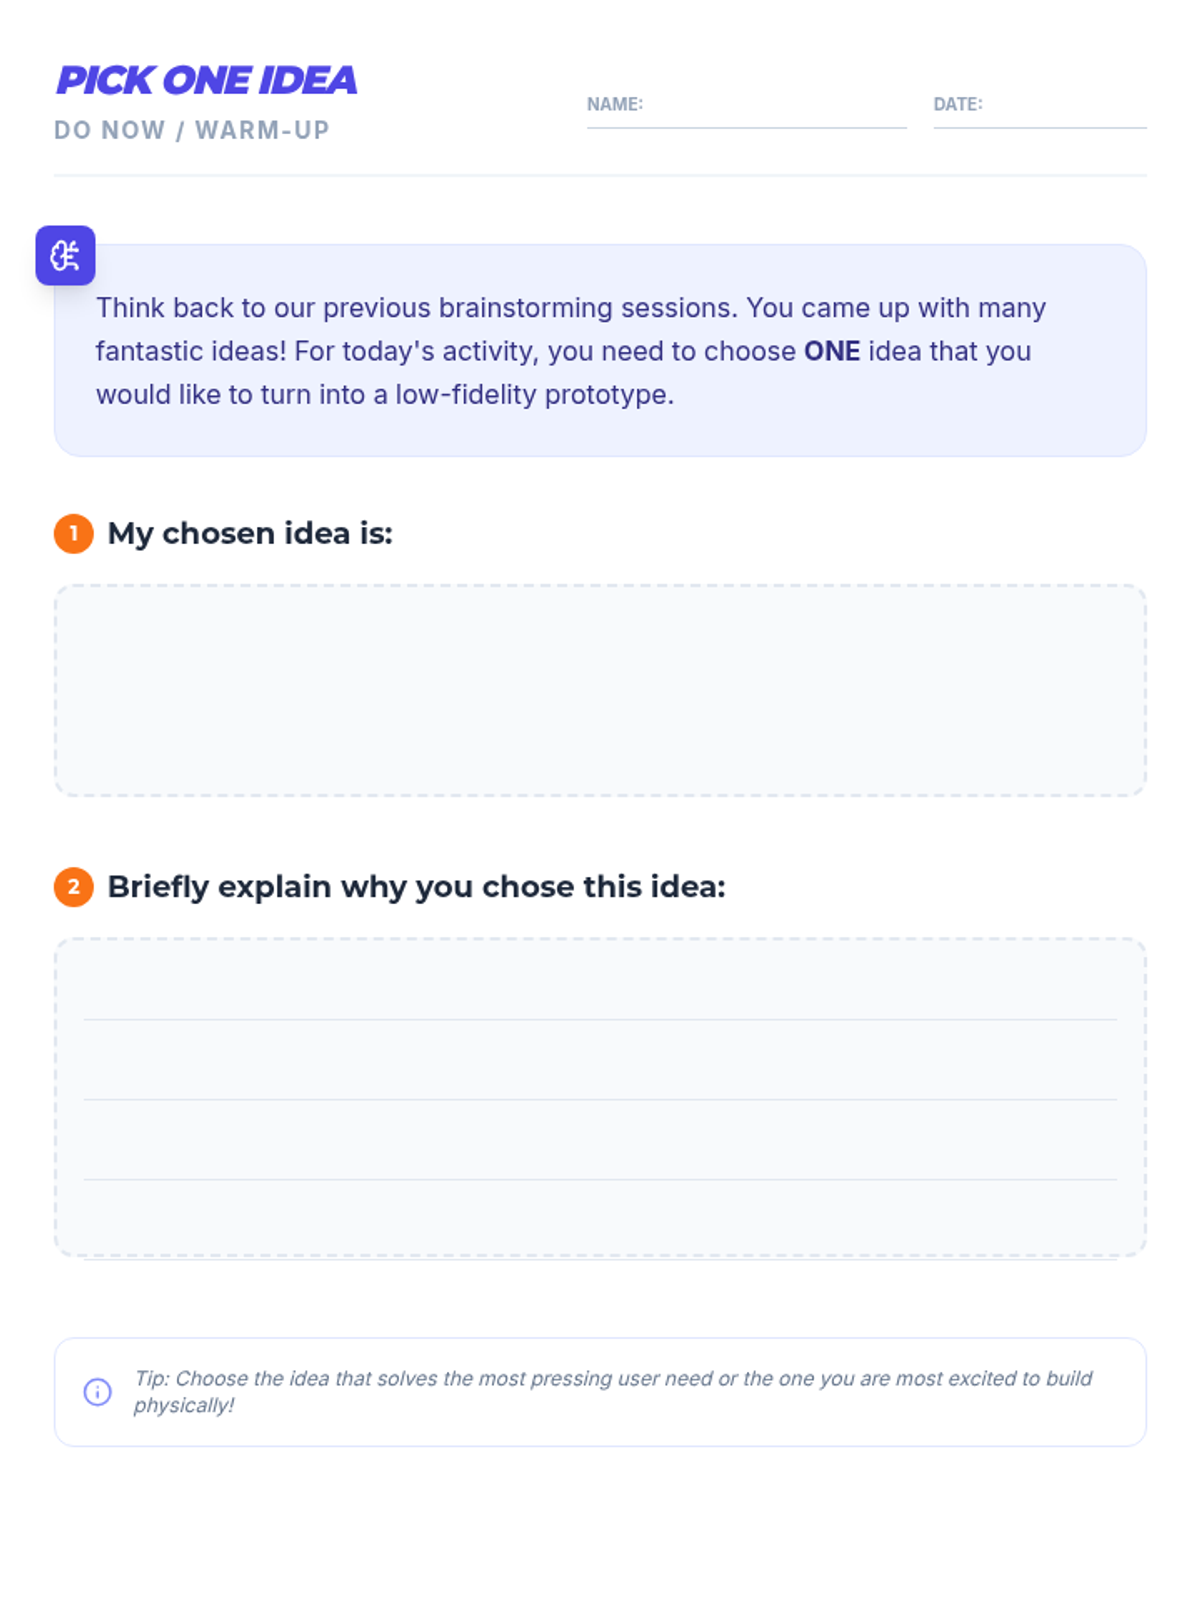This screenshot has height=1600, width=1200.
Task: Click the blank space below the third line
Action: [x=600, y=1220]
